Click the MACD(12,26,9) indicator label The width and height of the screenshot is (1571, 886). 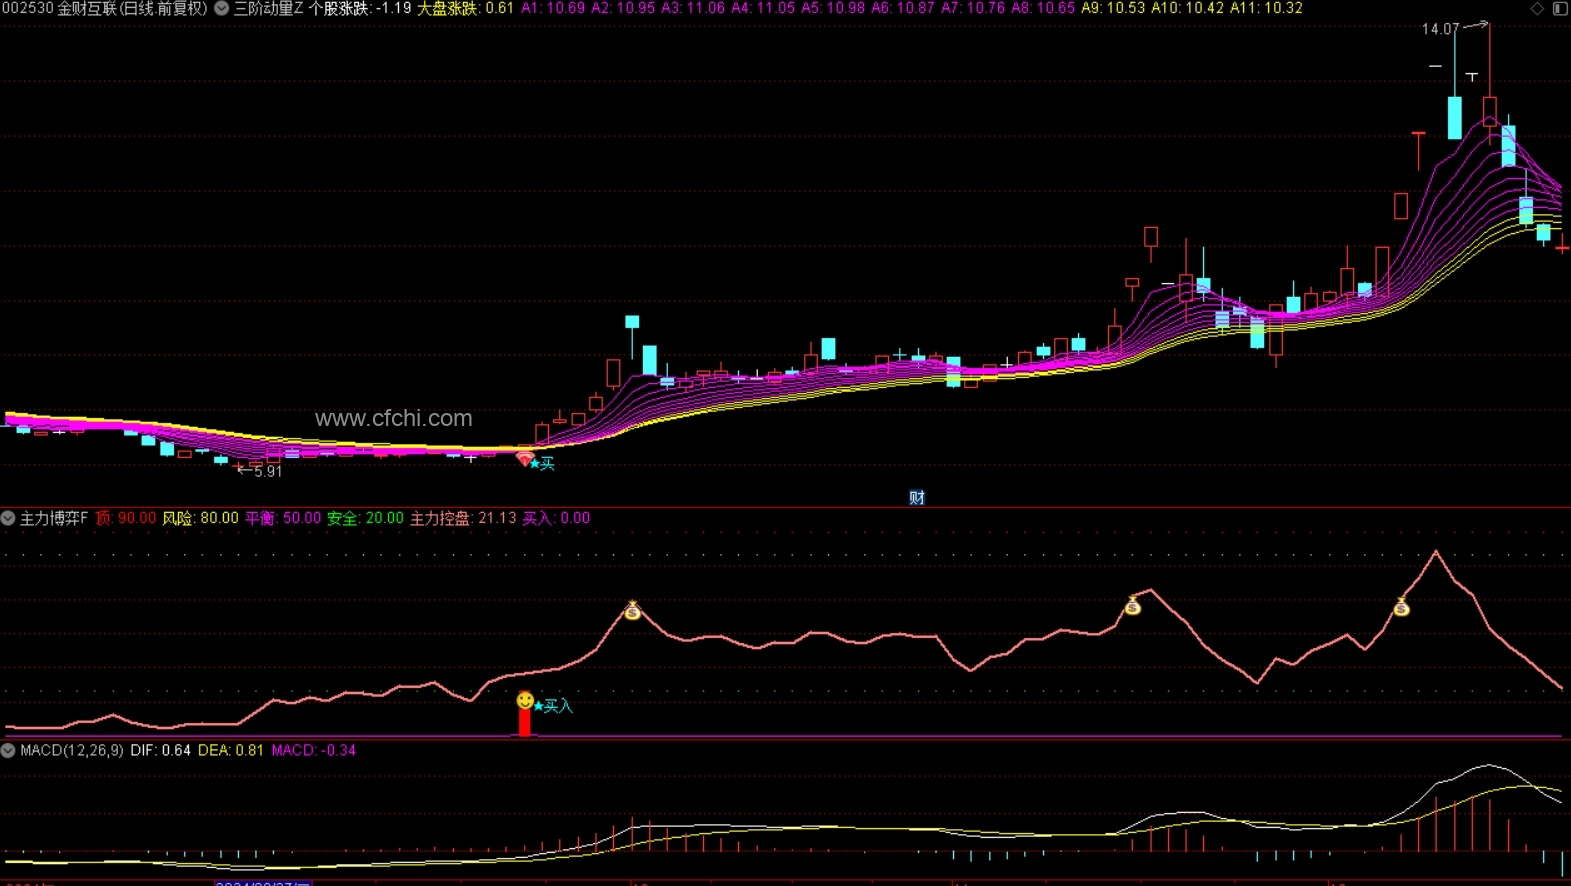(72, 750)
